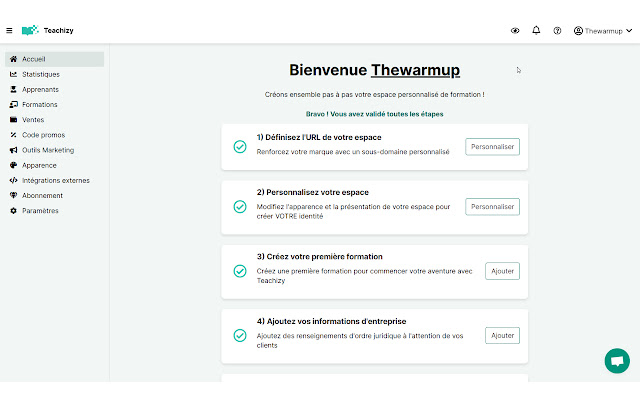Image resolution: width=640 pixels, height=400 pixels.
Task: Click the checkmark for step 4 entreprise
Action: pyautogui.click(x=240, y=336)
